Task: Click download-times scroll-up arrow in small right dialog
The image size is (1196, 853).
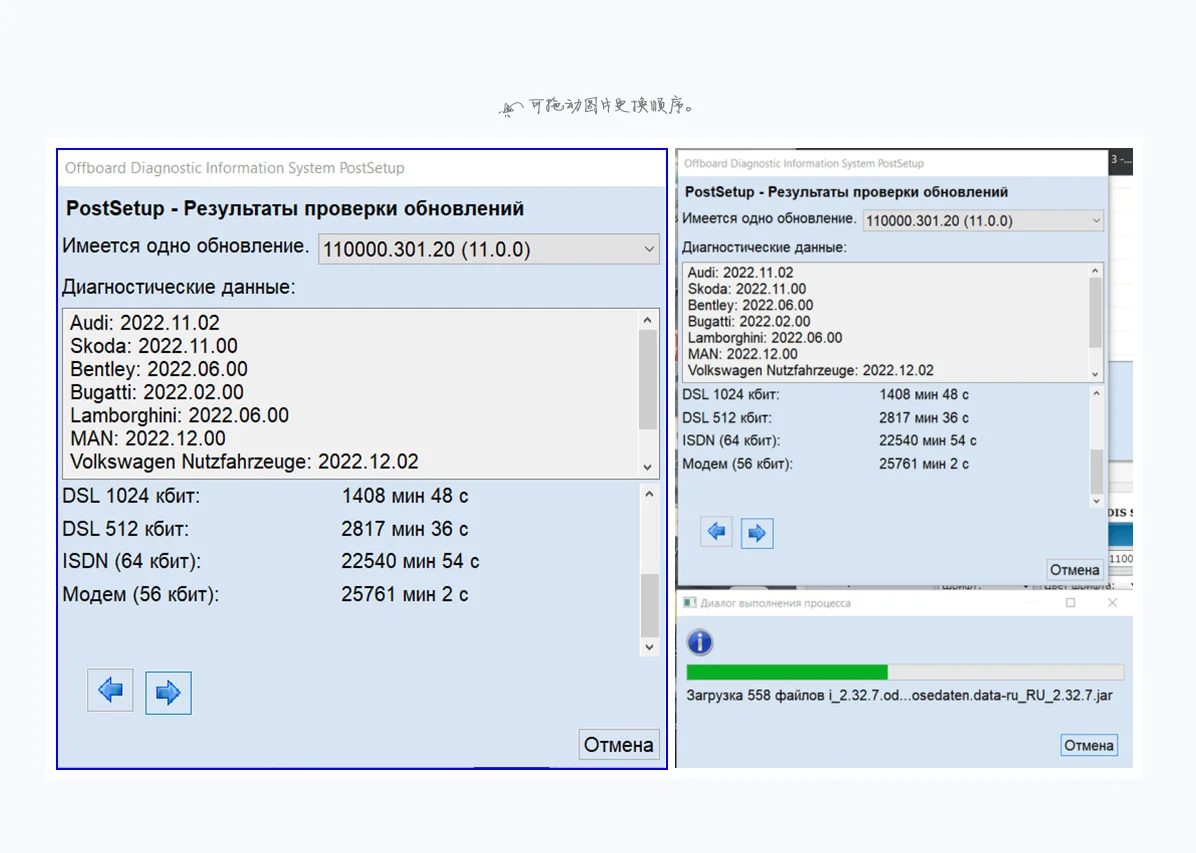Action: pyautogui.click(x=1096, y=394)
